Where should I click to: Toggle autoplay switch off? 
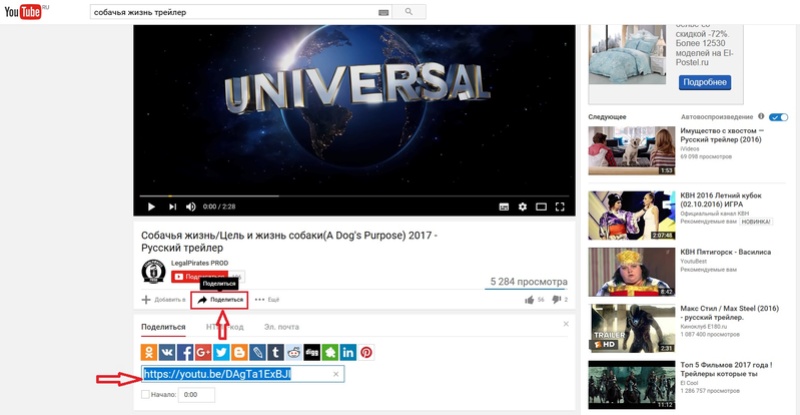click(x=779, y=117)
